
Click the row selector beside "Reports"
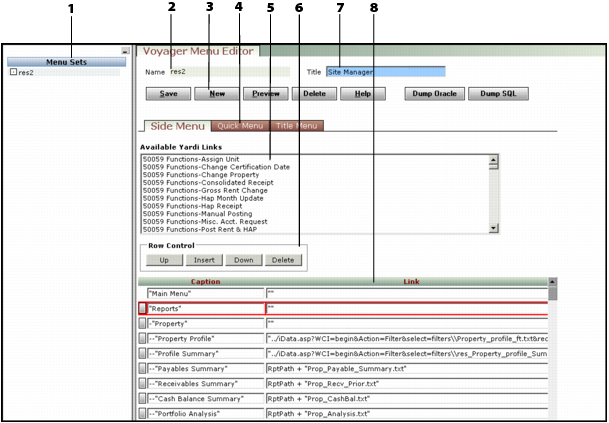click(142, 309)
